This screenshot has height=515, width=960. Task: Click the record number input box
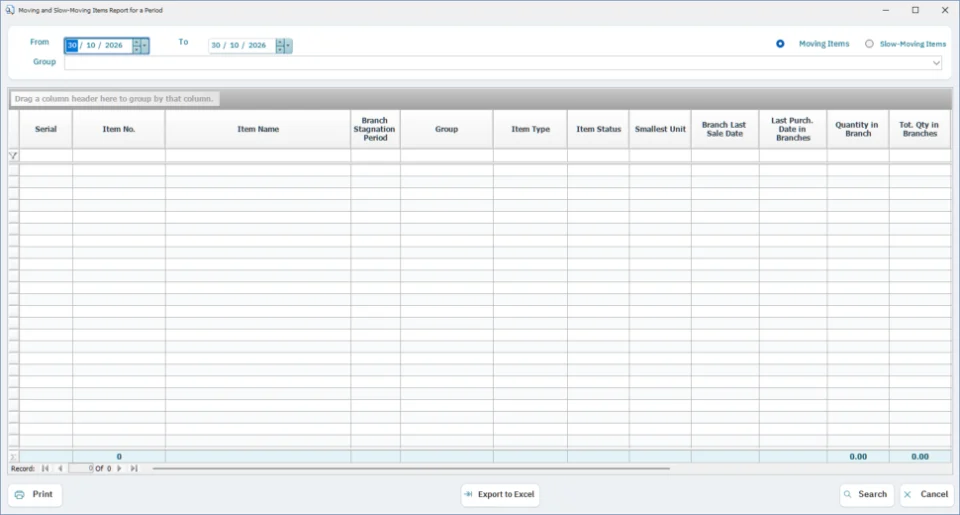point(81,468)
